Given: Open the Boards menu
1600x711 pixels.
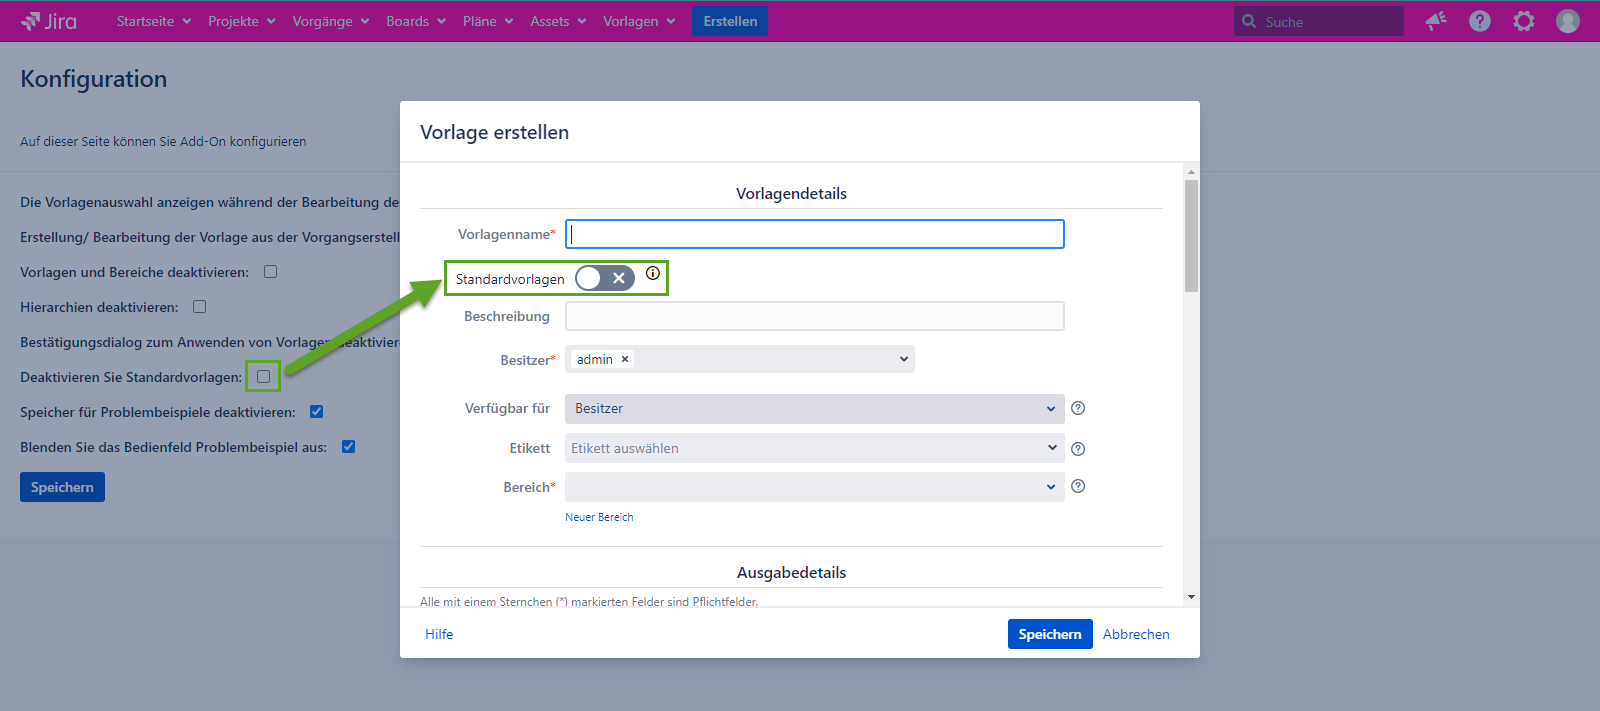Looking at the screenshot, I should click(x=415, y=21).
